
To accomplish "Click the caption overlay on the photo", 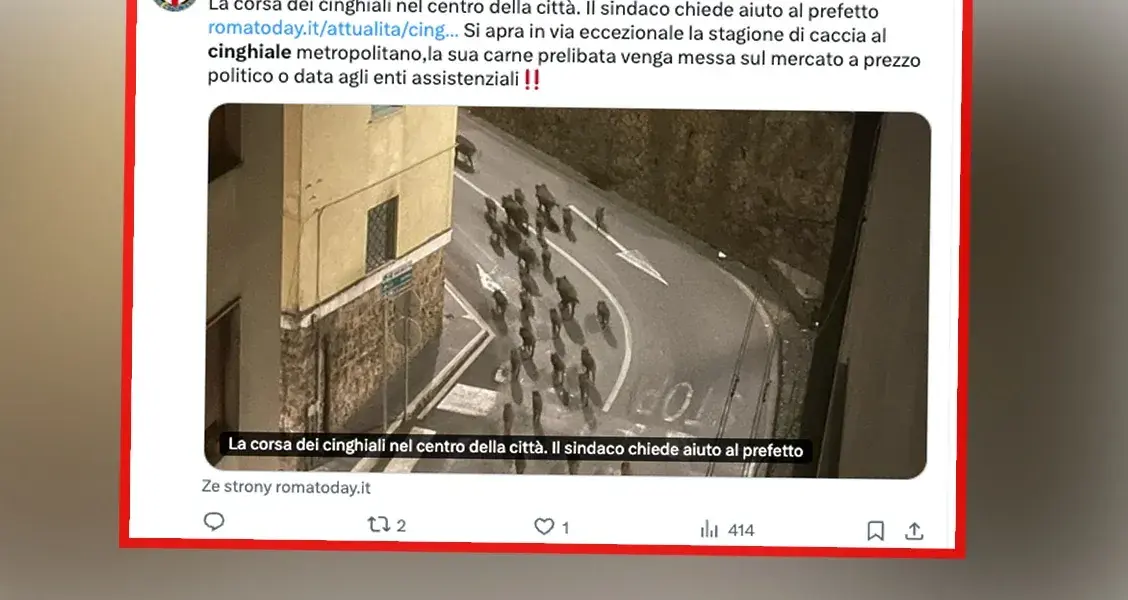I will [515, 447].
